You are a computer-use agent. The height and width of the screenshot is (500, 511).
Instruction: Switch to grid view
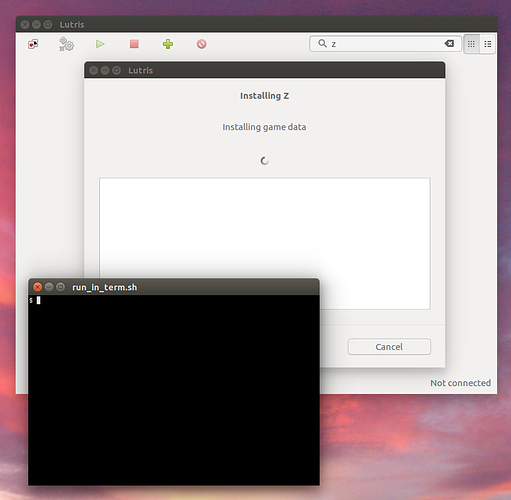tap(471, 44)
